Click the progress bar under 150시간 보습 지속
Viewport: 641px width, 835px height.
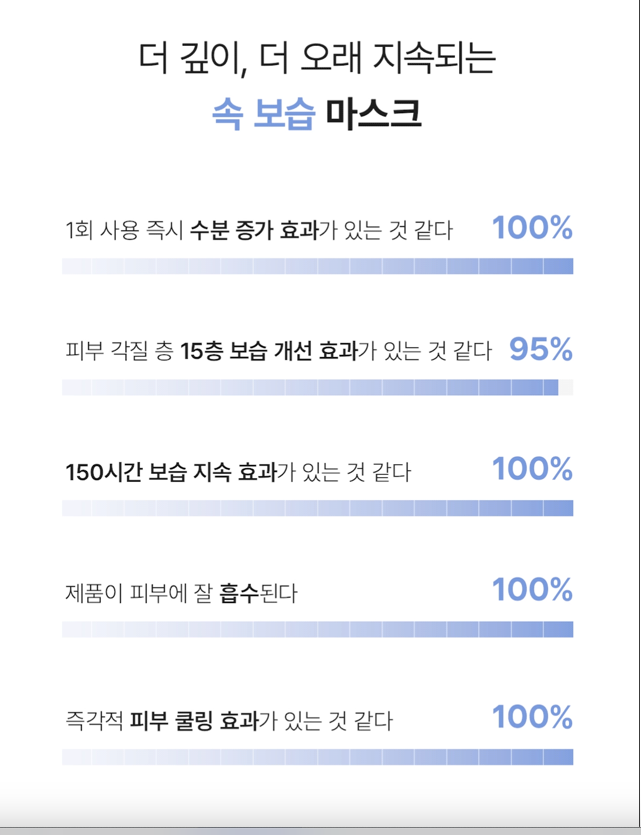[x=317, y=508]
